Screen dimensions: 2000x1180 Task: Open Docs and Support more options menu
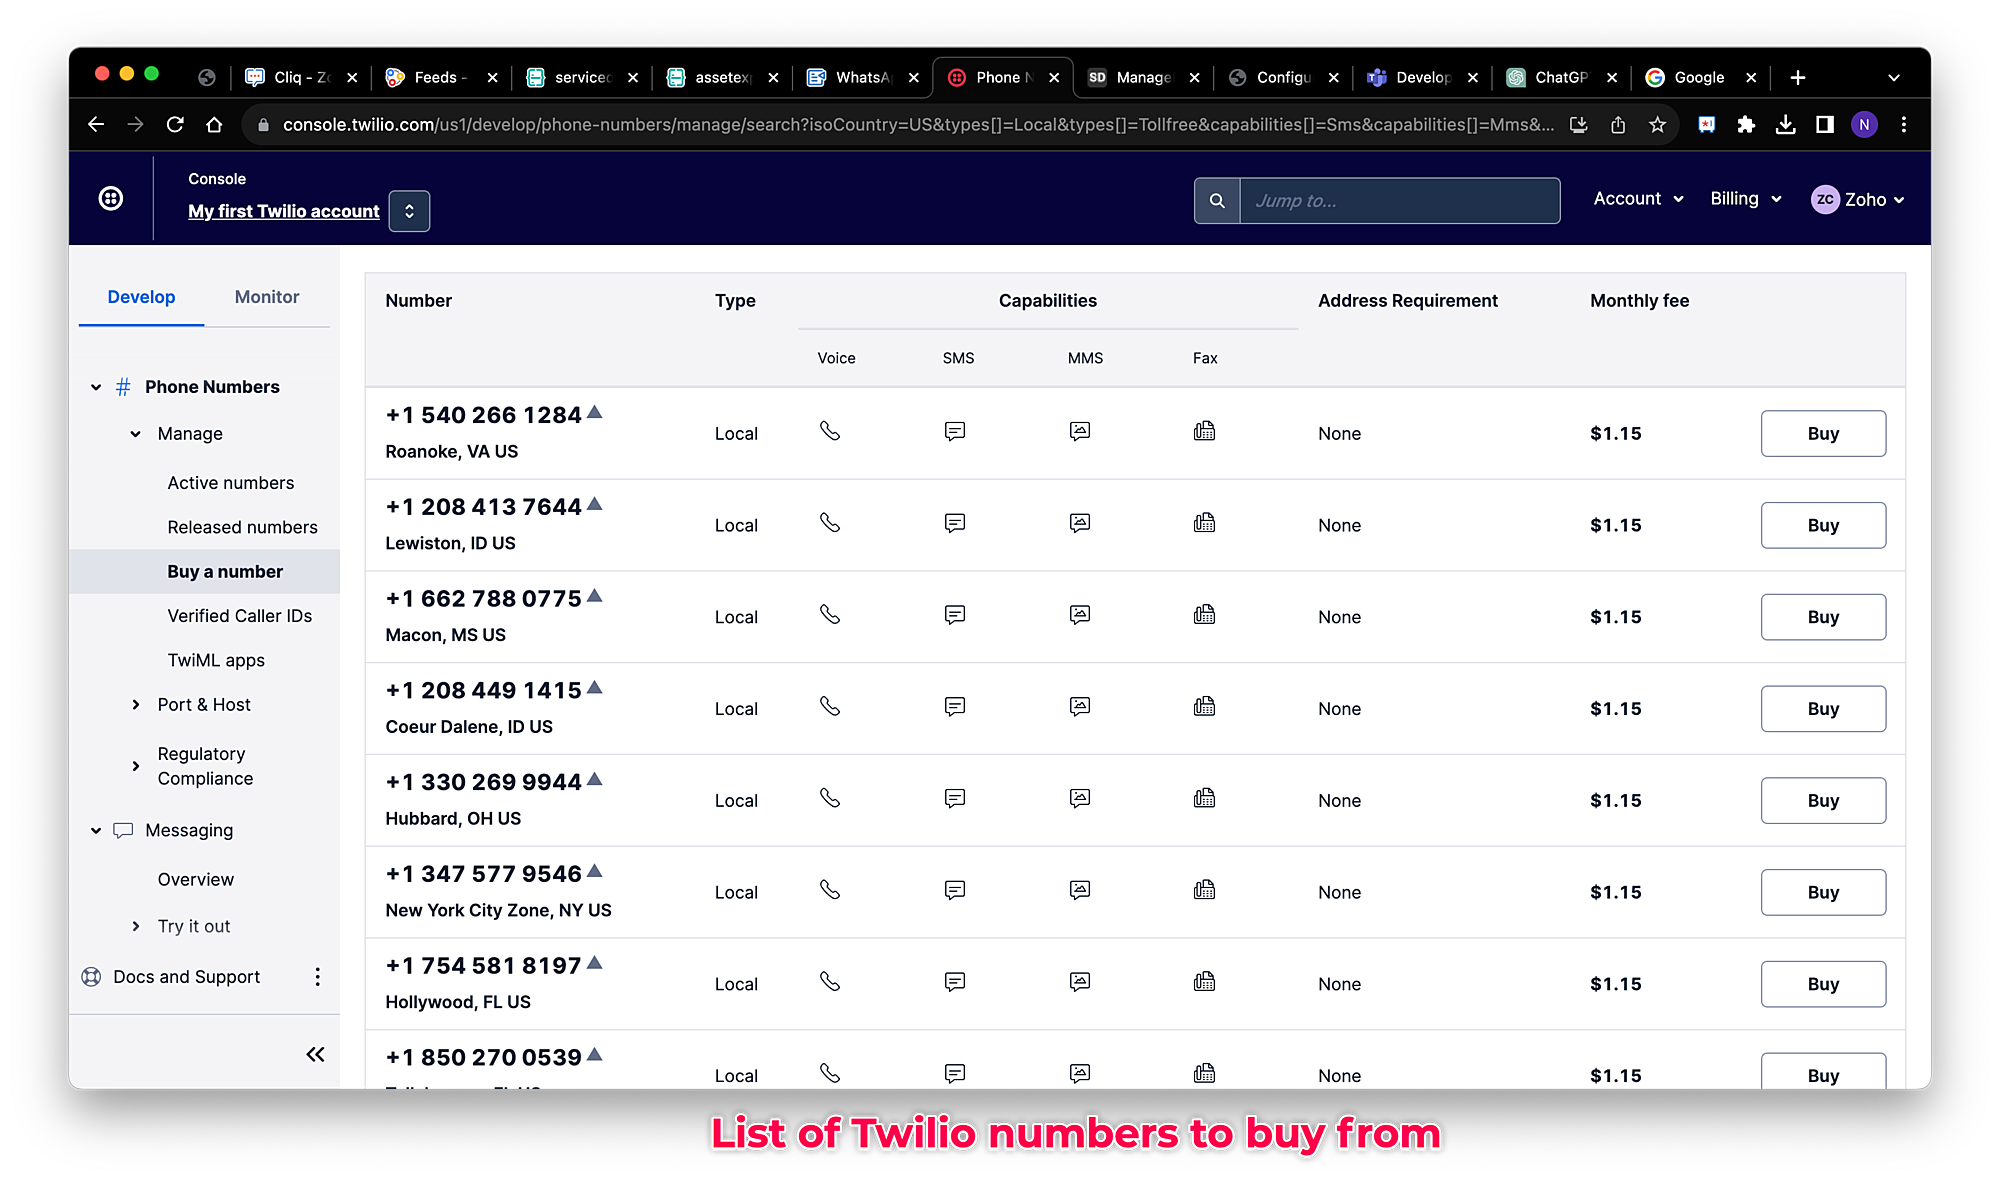pyautogui.click(x=318, y=977)
